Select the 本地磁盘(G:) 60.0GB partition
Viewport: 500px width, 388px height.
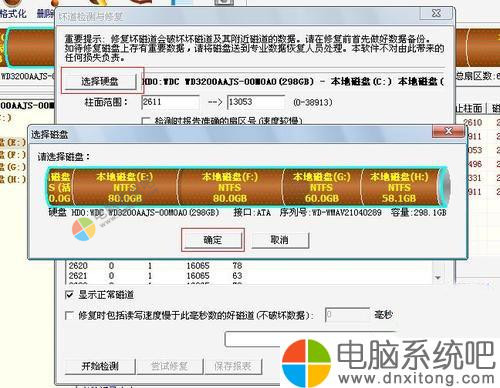coord(322,187)
